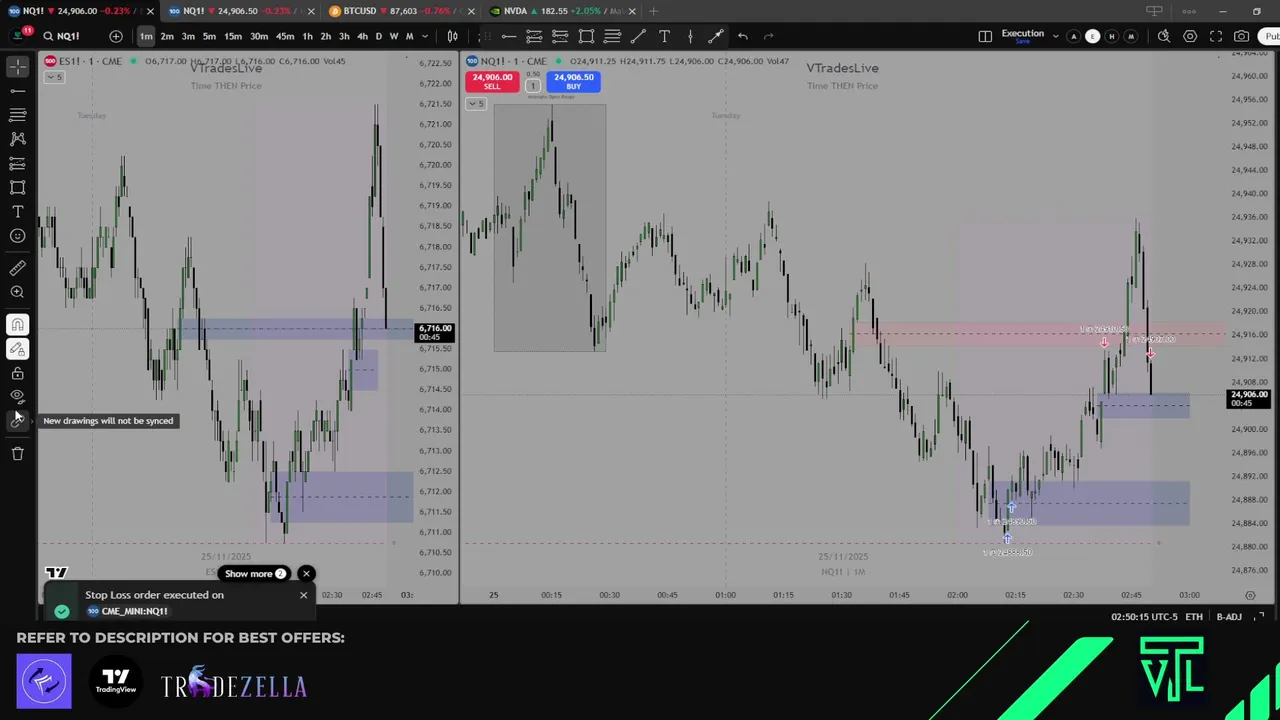Select the text tool in left sidebar
Screen dimensions: 1280x720
click(18, 212)
